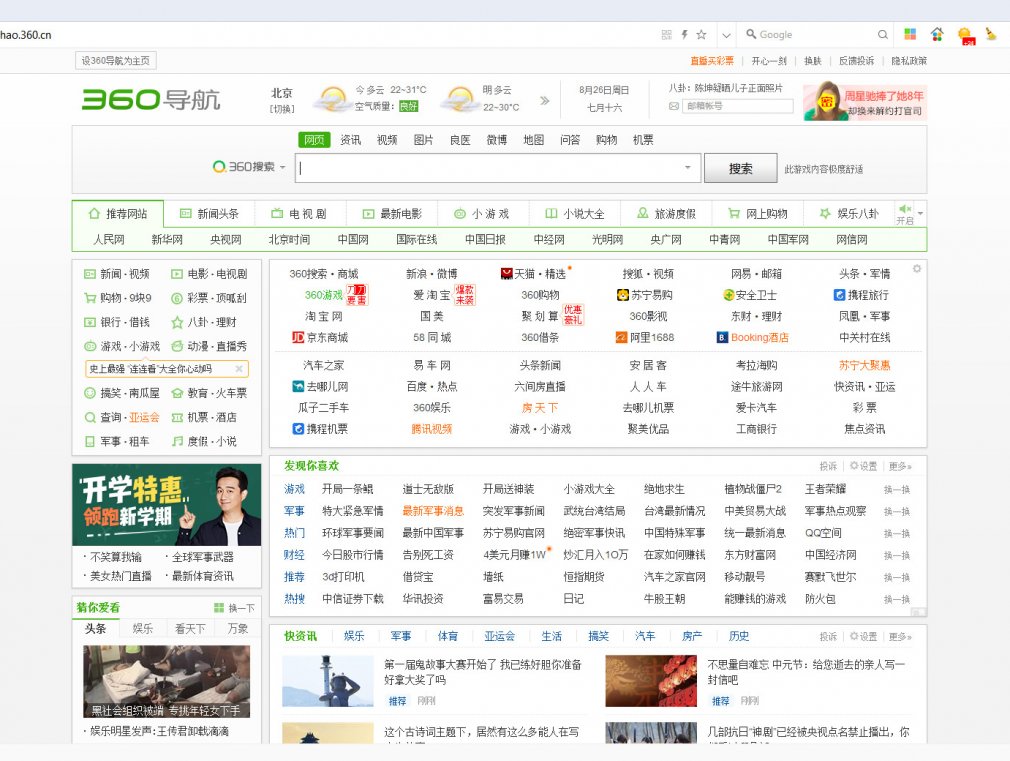Viewport: 1010px width, 761px height.
Task: Switch city using 切换 under 北京
Action: click(x=282, y=109)
